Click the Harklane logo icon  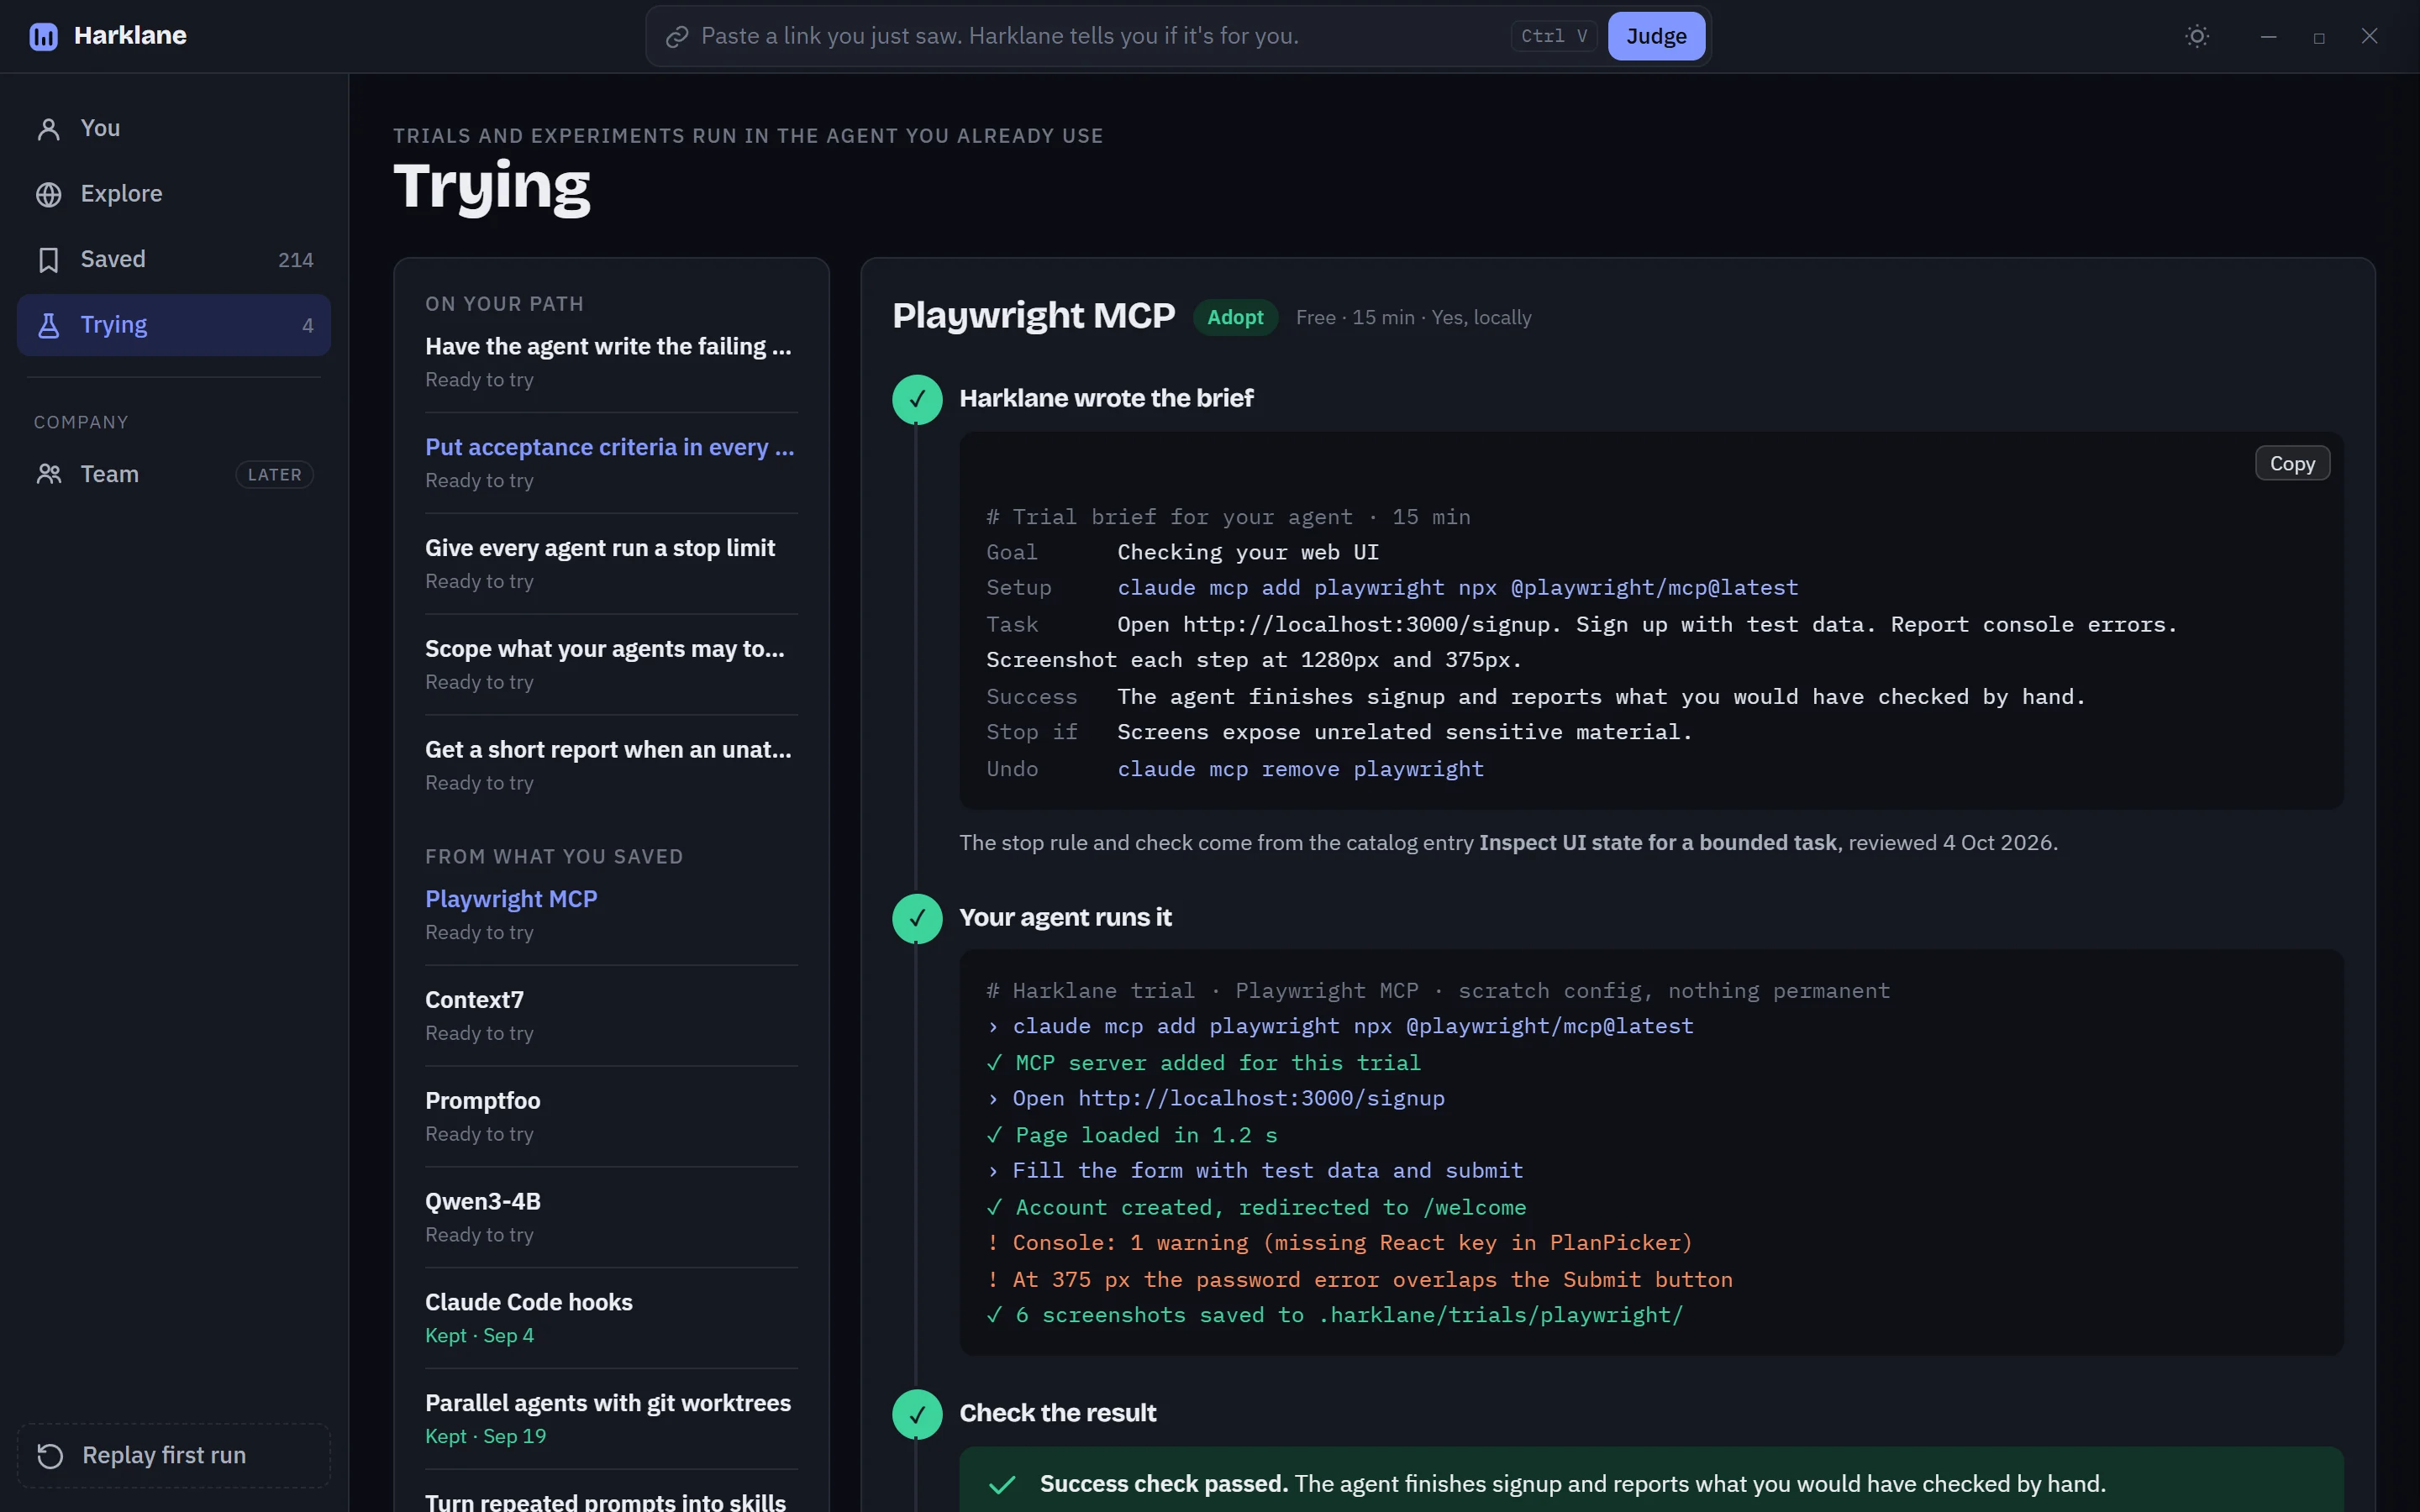43,36
